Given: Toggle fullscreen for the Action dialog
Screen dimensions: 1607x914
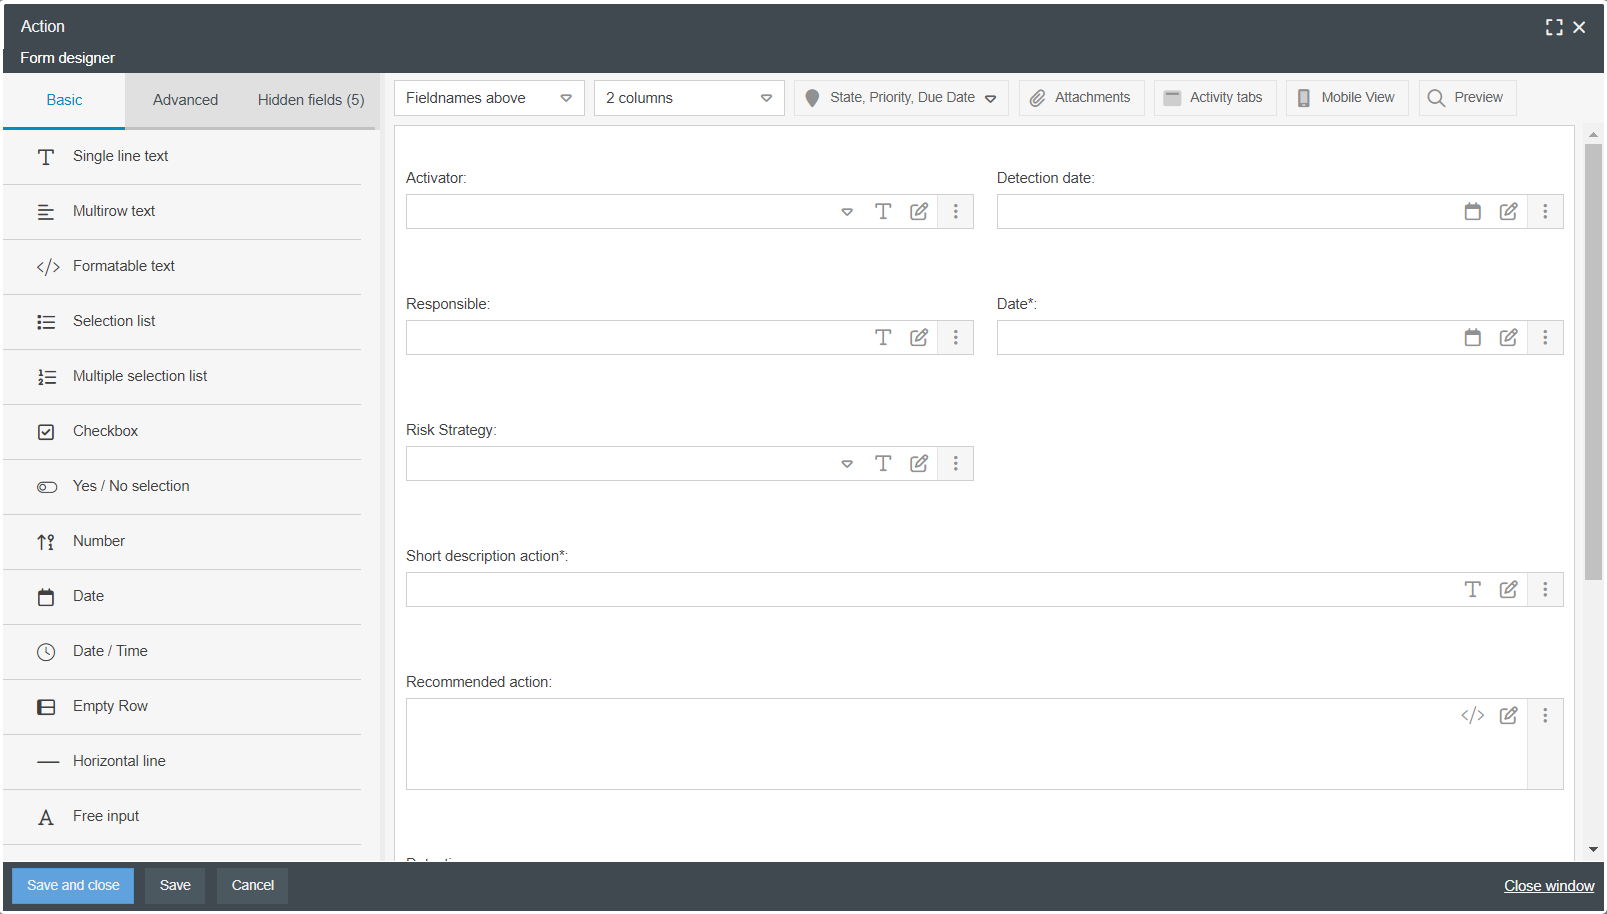Looking at the screenshot, I should pyautogui.click(x=1554, y=27).
